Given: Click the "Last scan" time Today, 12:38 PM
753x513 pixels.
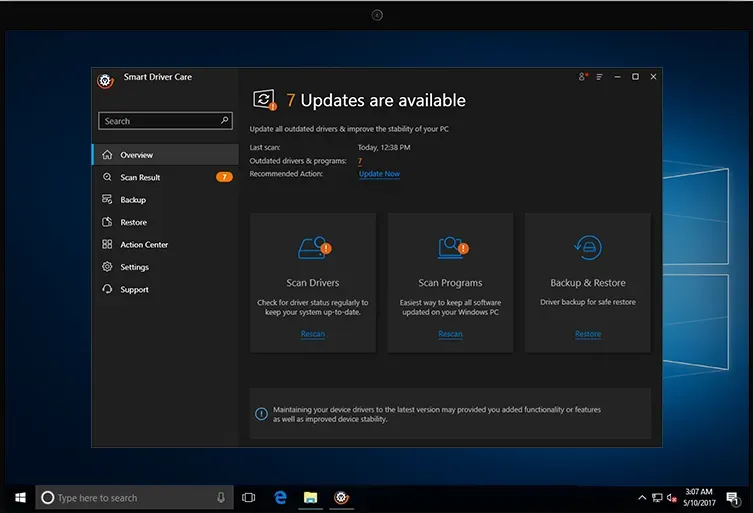Looking at the screenshot, I should (384, 147).
